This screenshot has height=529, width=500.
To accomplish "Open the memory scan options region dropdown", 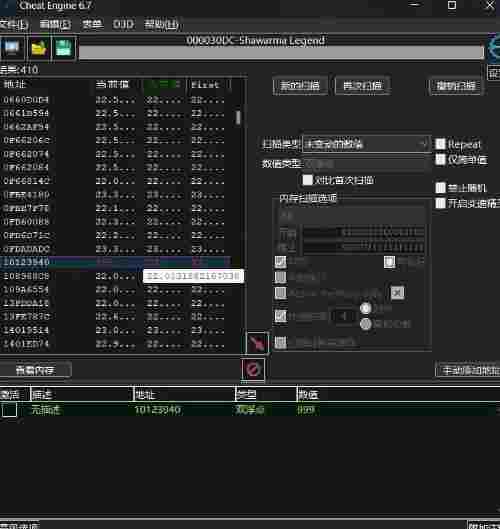I will [x=351, y=215].
